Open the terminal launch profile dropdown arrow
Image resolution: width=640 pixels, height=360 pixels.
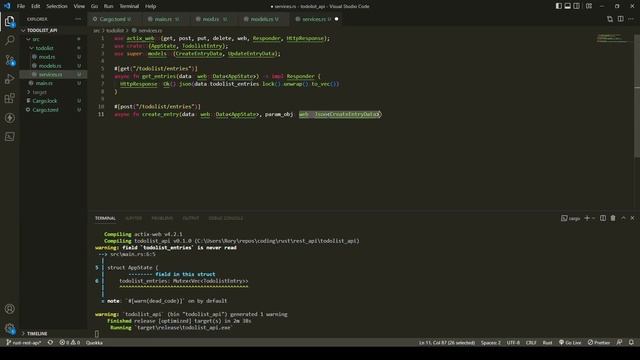click(x=593, y=218)
